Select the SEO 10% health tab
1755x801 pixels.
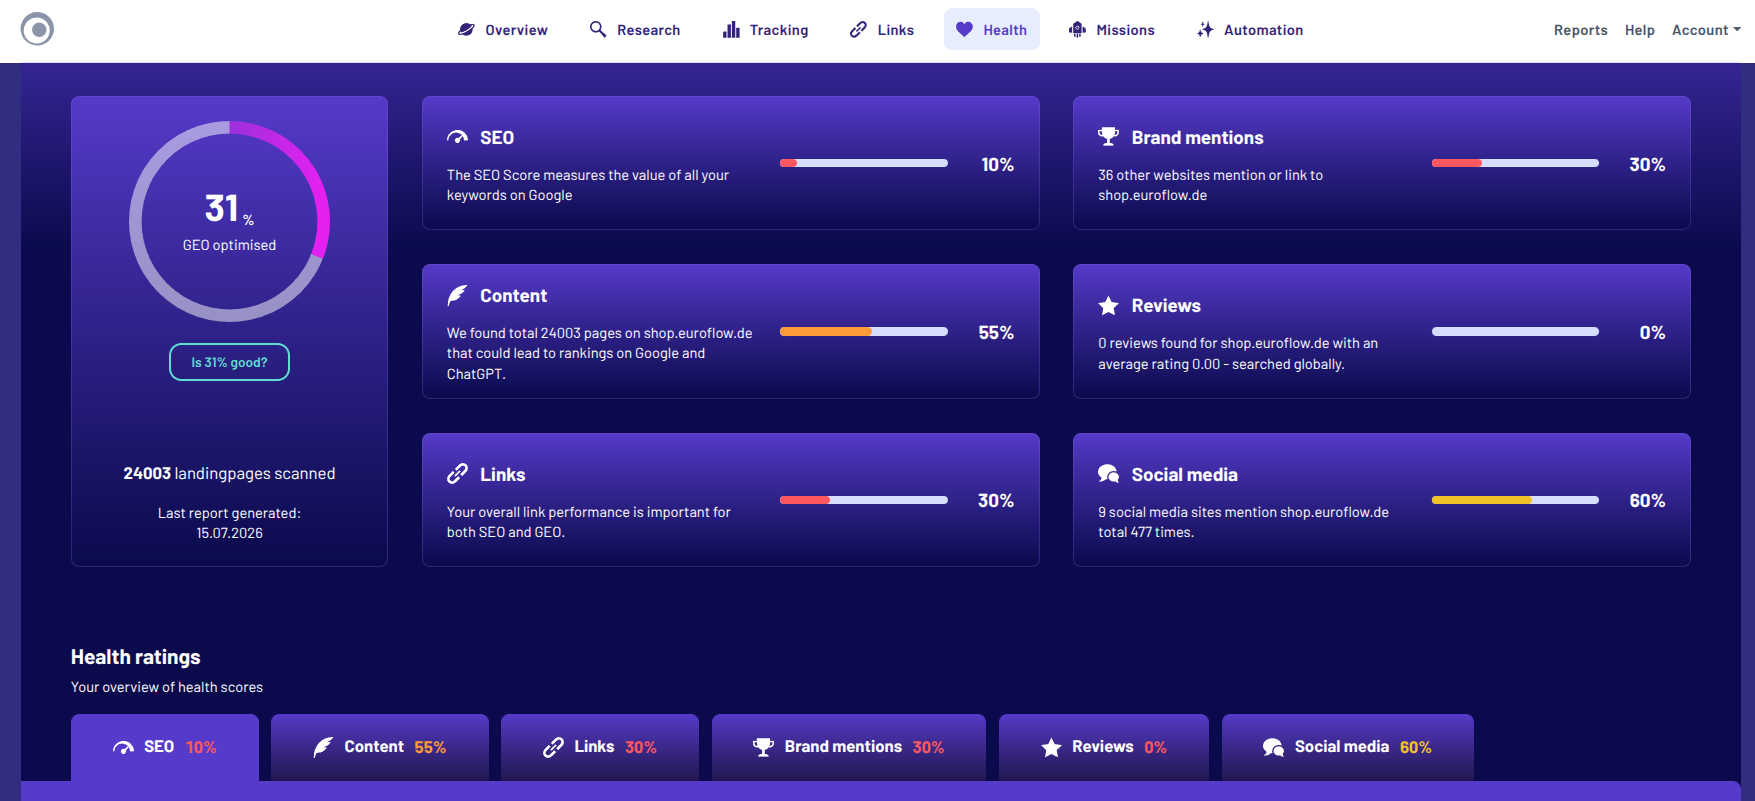(165, 747)
